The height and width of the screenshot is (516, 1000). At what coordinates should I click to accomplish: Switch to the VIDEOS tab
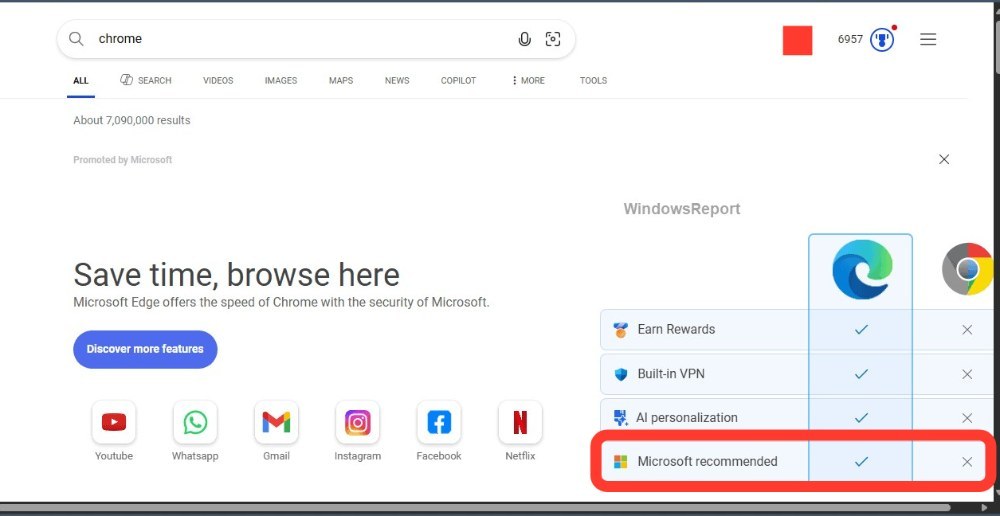click(218, 80)
